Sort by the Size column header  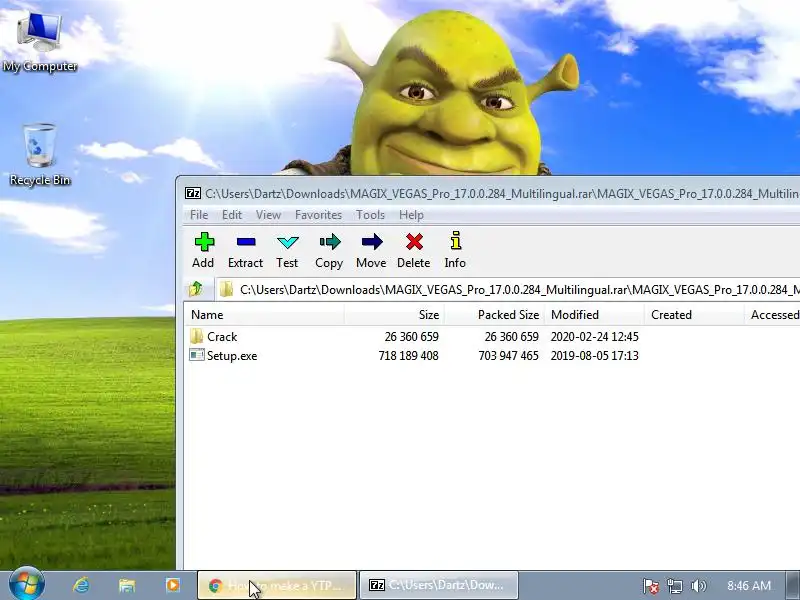point(393,315)
